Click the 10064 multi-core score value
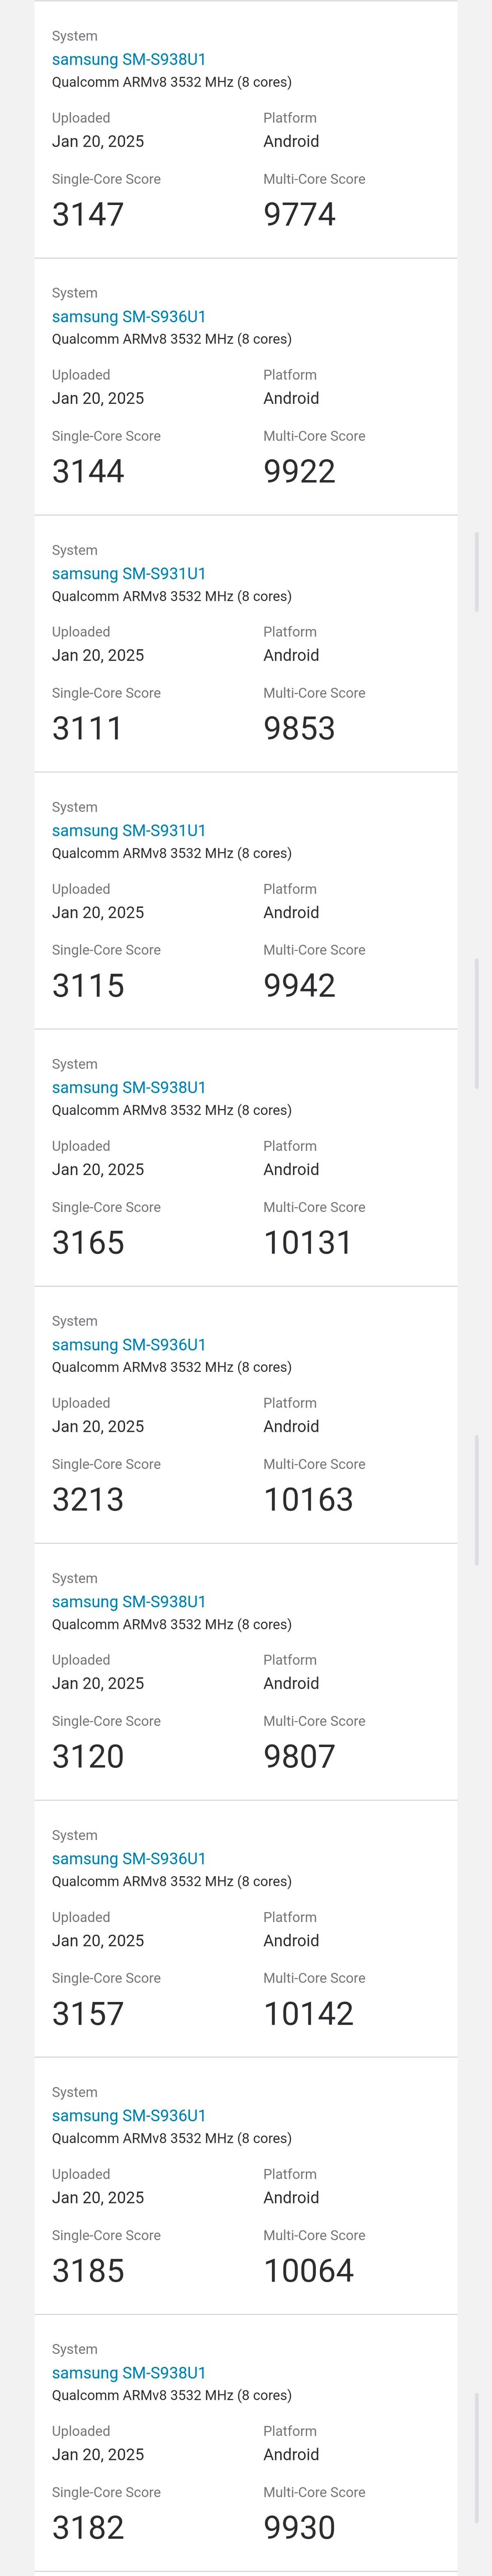 308,2271
